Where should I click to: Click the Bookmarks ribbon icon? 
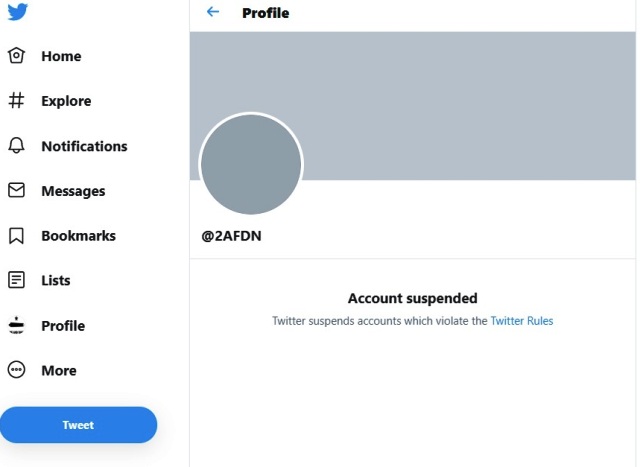pos(16,236)
